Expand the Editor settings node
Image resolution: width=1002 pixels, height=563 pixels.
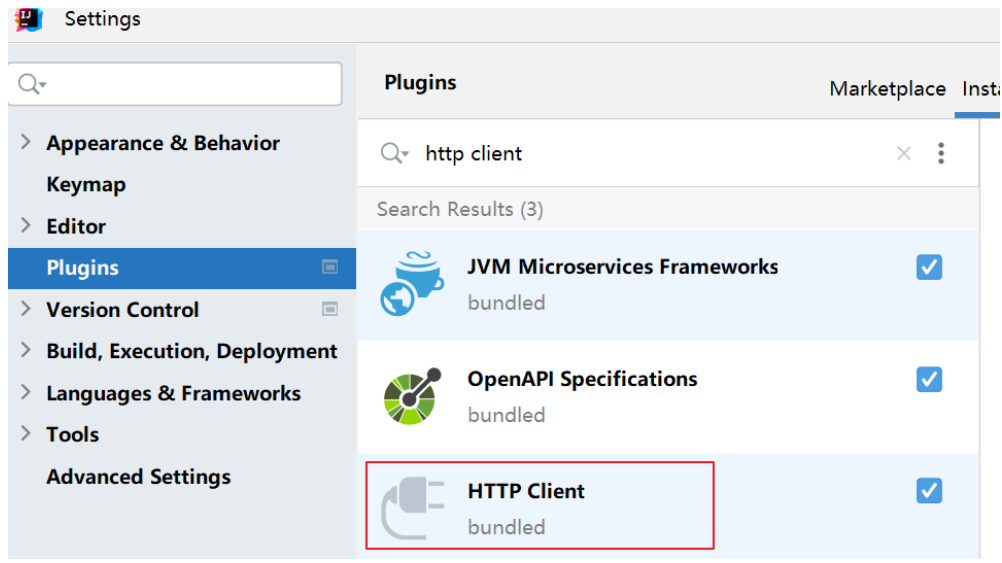pyautogui.click(x=26, y=225)
